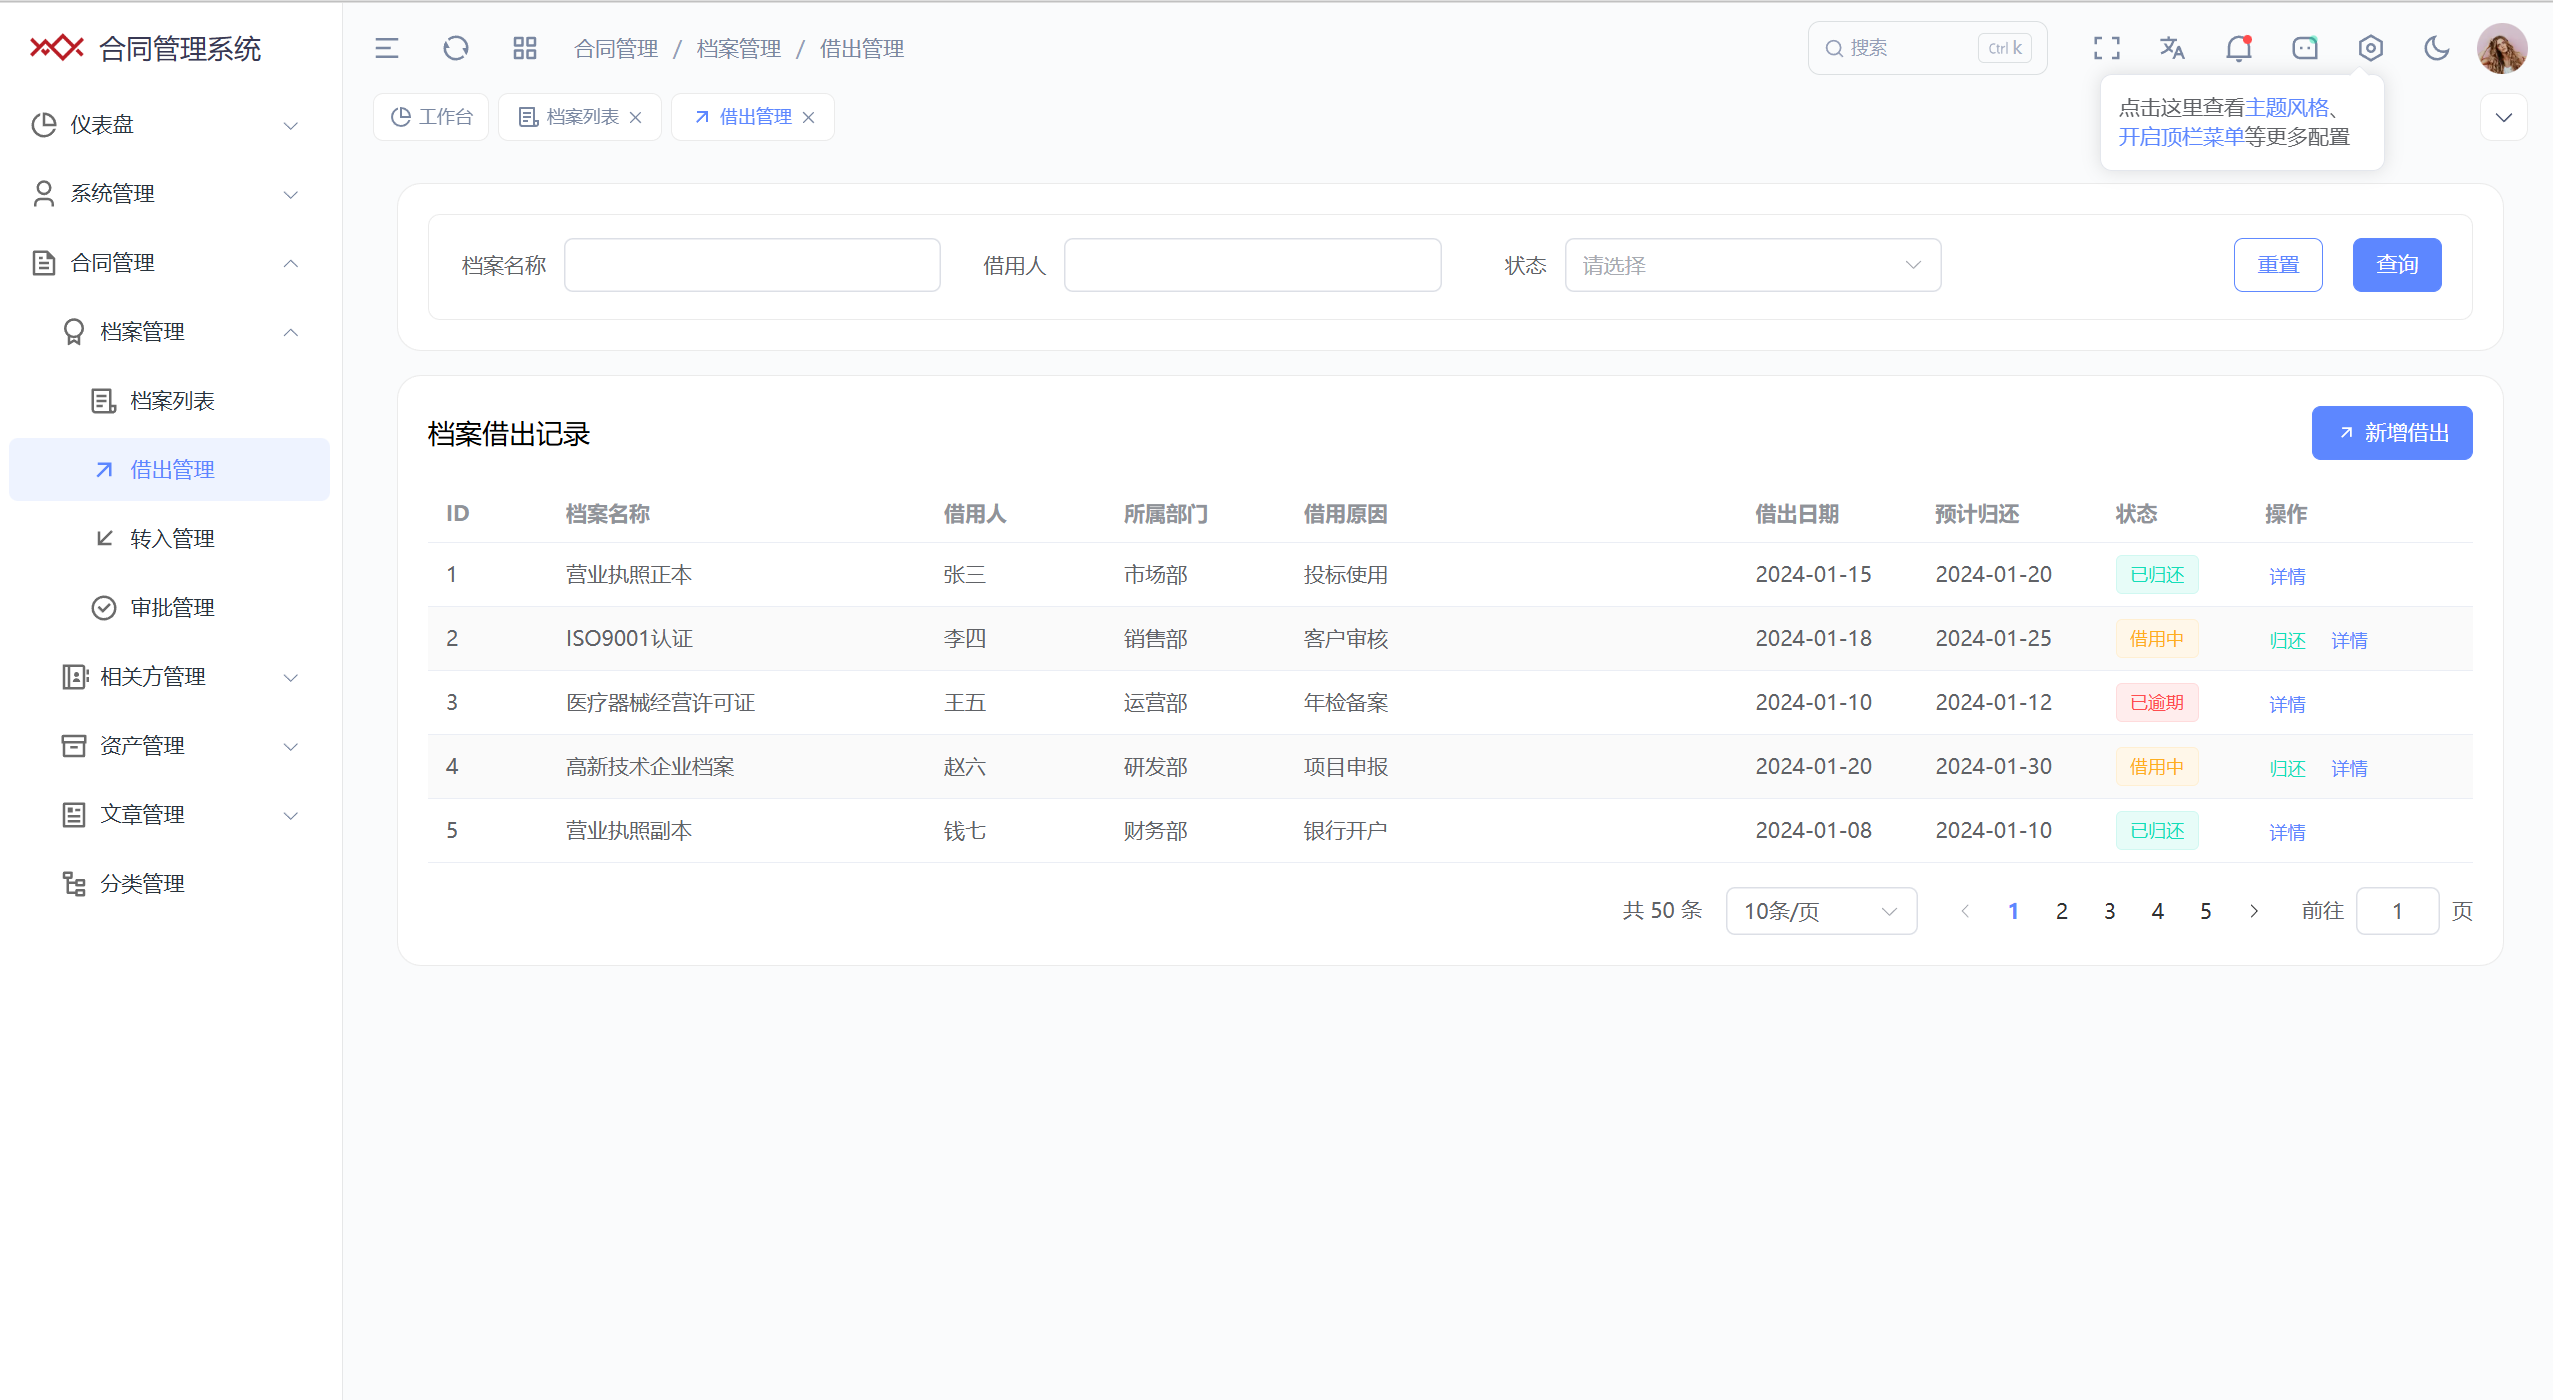Screen dimensions: 2553x1400
Task: Expand the 文章管理 menu
Action: [169, 815]
